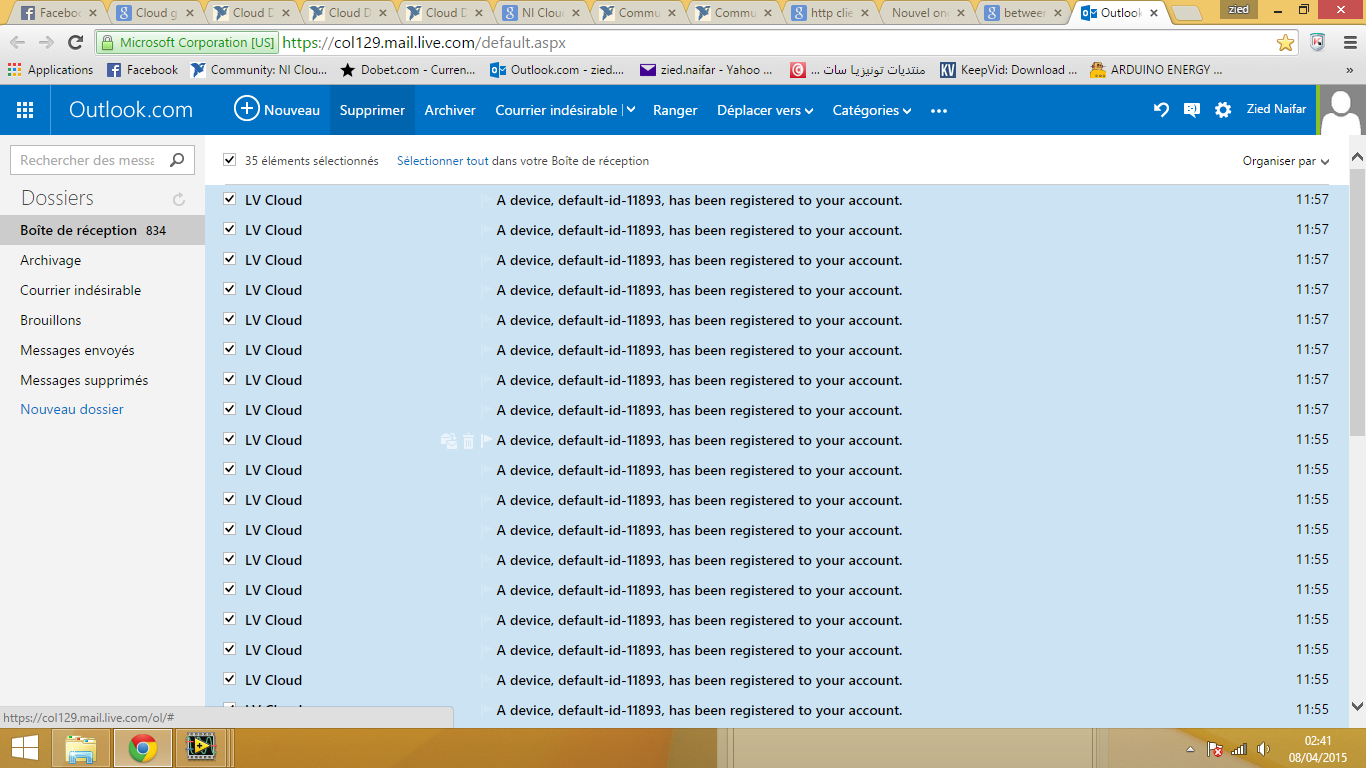The width and height of the screenshot is (1366, 768).
Task: Open the Windows Start button
Action: (24, 747)
